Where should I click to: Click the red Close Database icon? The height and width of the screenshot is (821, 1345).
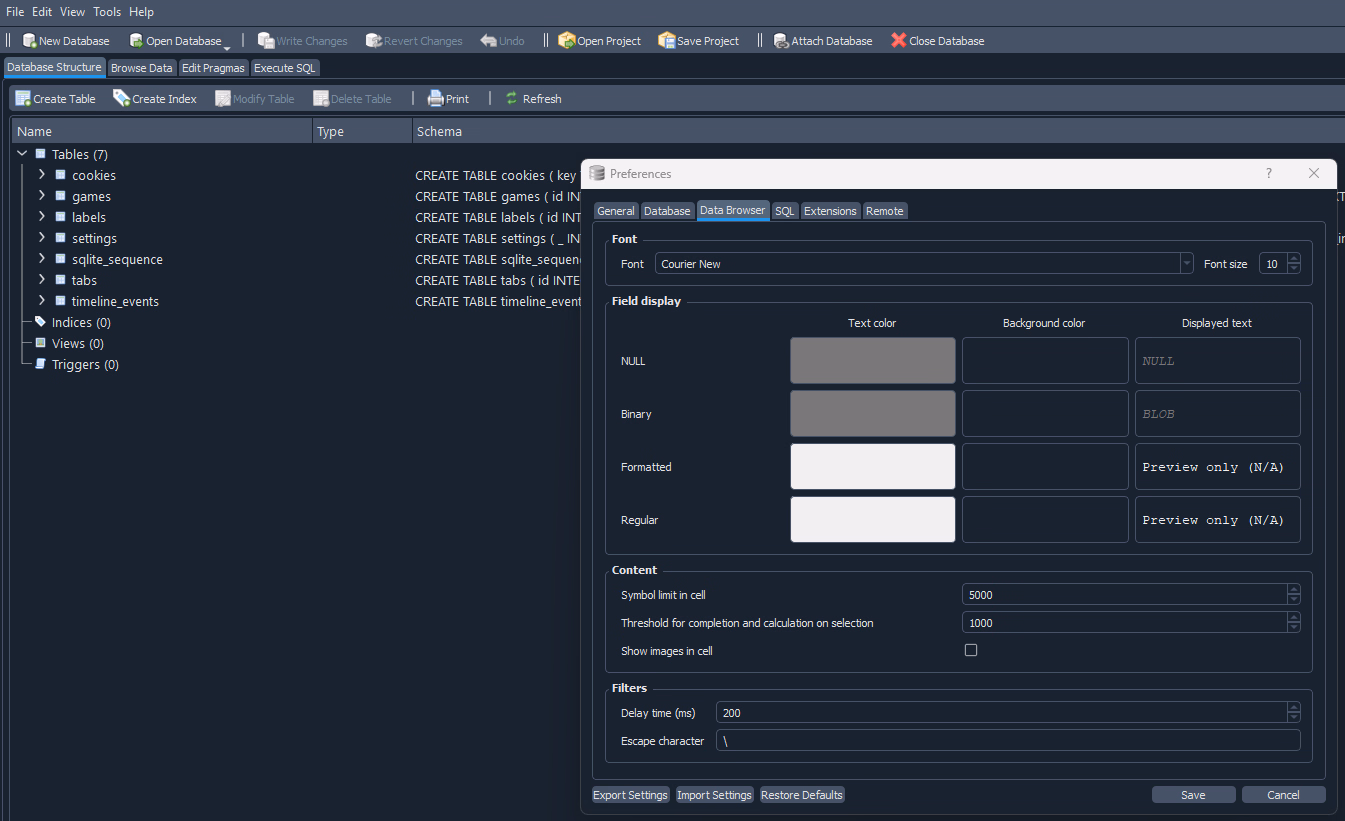coord(899,41)
